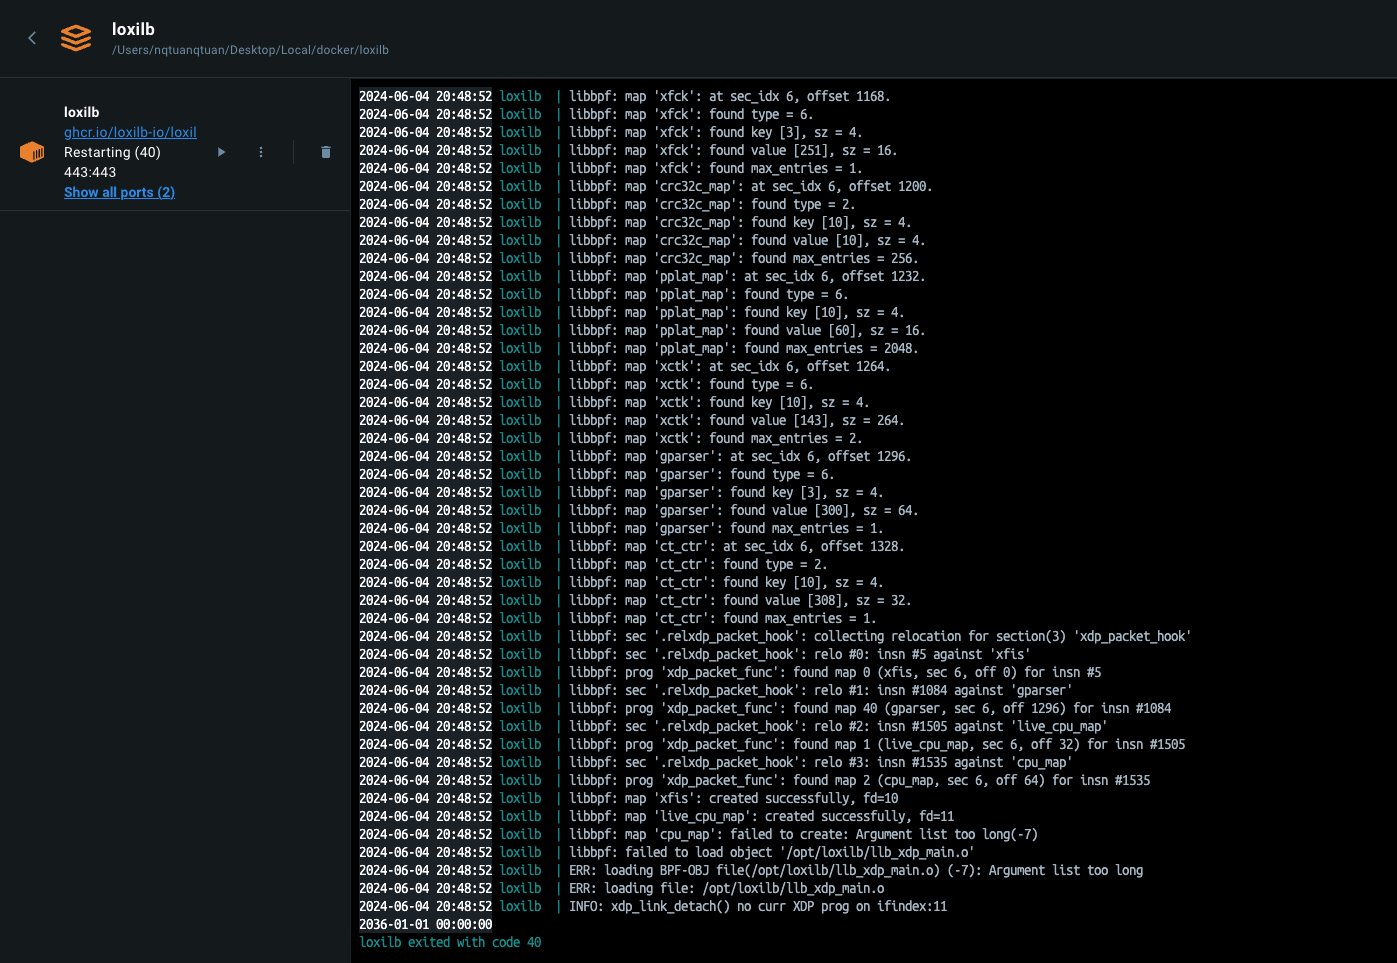Click log line "'ct_ctr': found value [308], sz = 32"

coord(635,600)
